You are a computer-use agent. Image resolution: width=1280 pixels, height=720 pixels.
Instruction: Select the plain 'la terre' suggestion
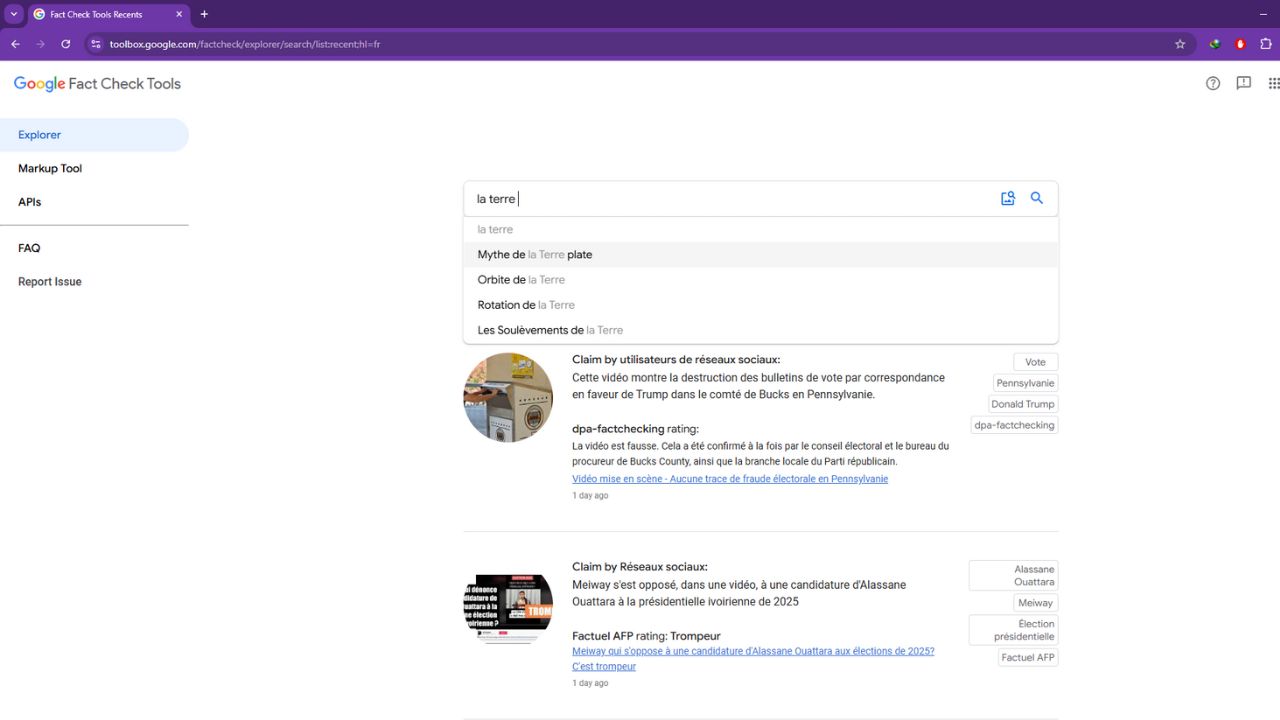point(760,229)
